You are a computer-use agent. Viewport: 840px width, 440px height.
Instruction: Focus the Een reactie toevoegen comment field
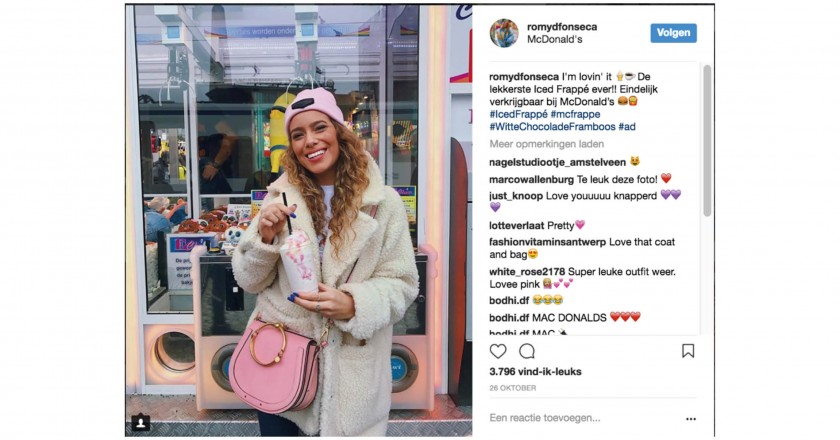click(x=584, y=418)
